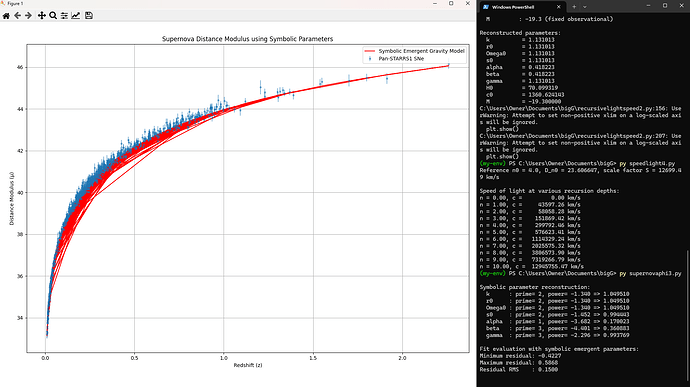Click the 'py supernovaphi3.py' command line

tap(650, 273)
